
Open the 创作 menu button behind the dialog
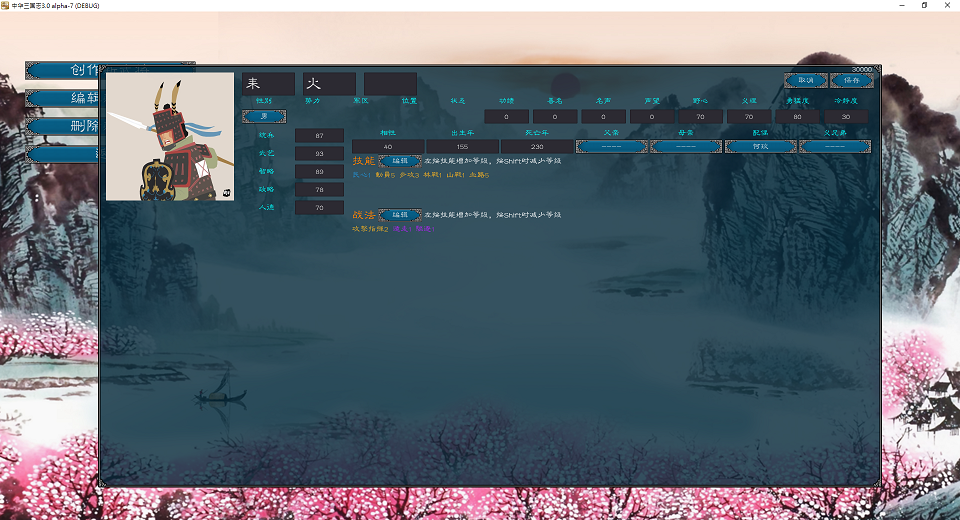click(x=62, y=70)
